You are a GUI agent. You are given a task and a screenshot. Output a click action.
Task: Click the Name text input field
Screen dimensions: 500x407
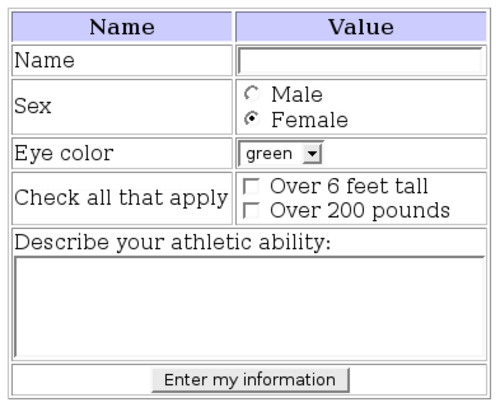click(360, 61)
